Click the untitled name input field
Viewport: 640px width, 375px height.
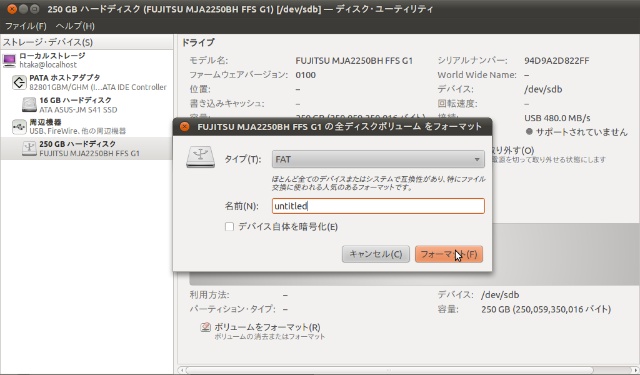tap(378, 206)
